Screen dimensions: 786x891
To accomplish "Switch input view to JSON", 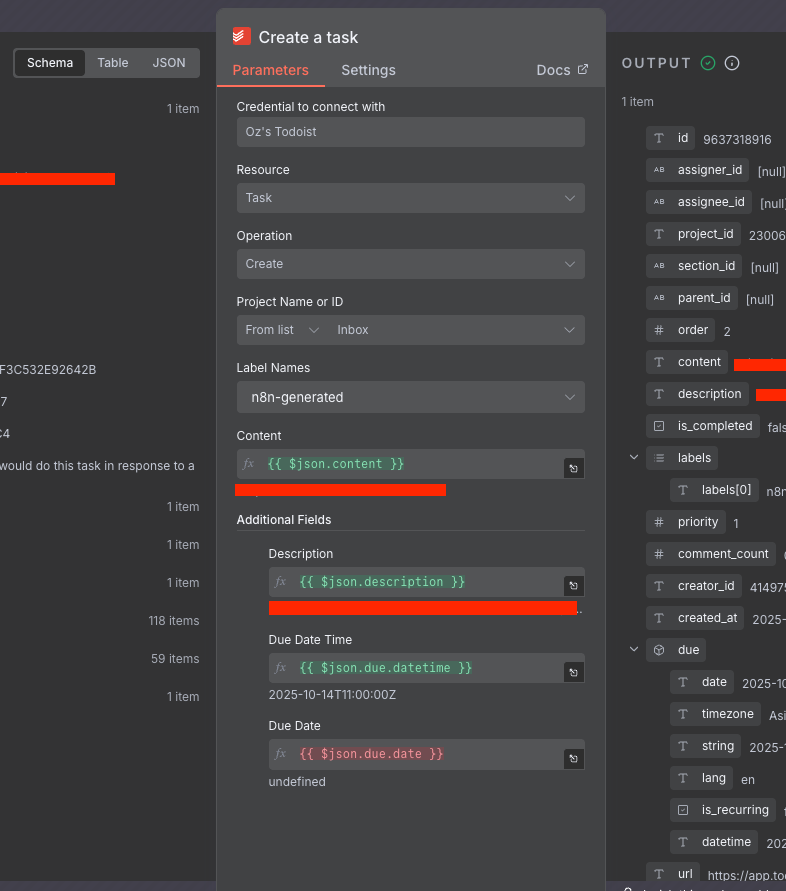I will (x=169, y=62).
